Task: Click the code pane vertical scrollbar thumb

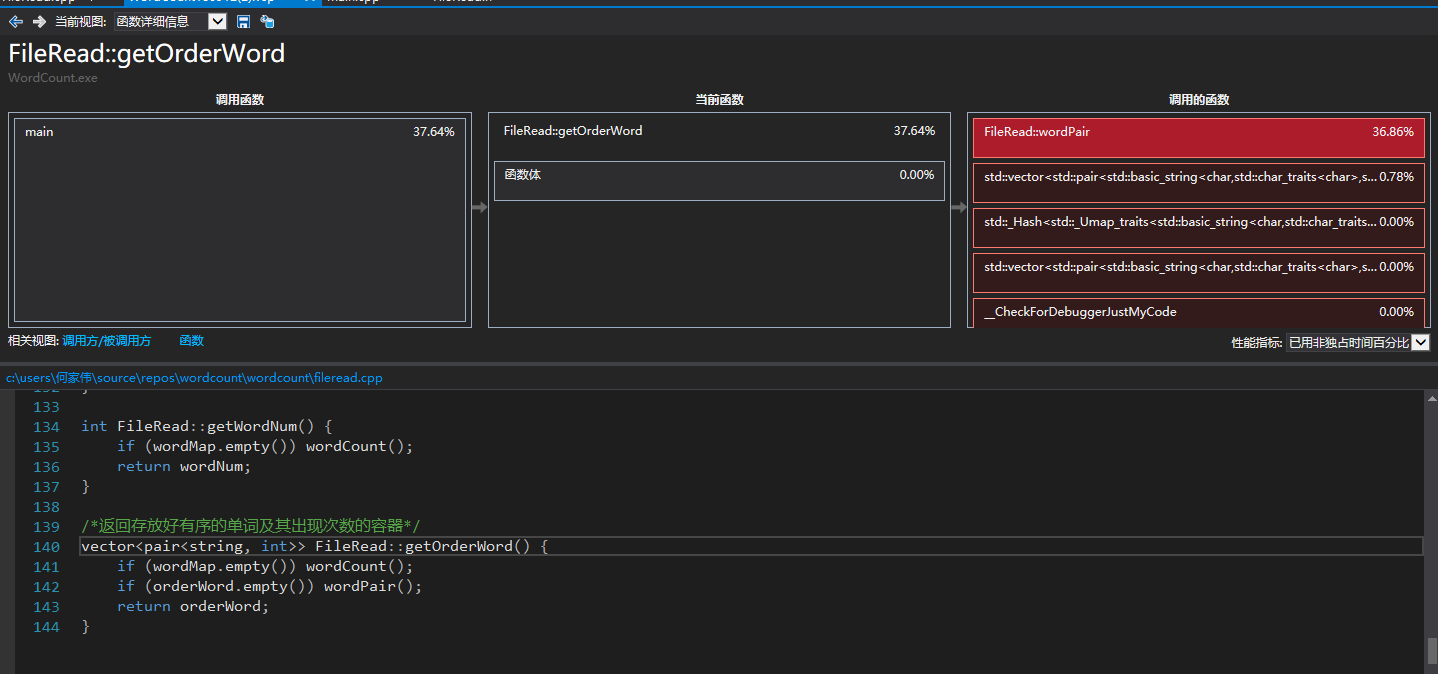Action: click(1432, 650)
